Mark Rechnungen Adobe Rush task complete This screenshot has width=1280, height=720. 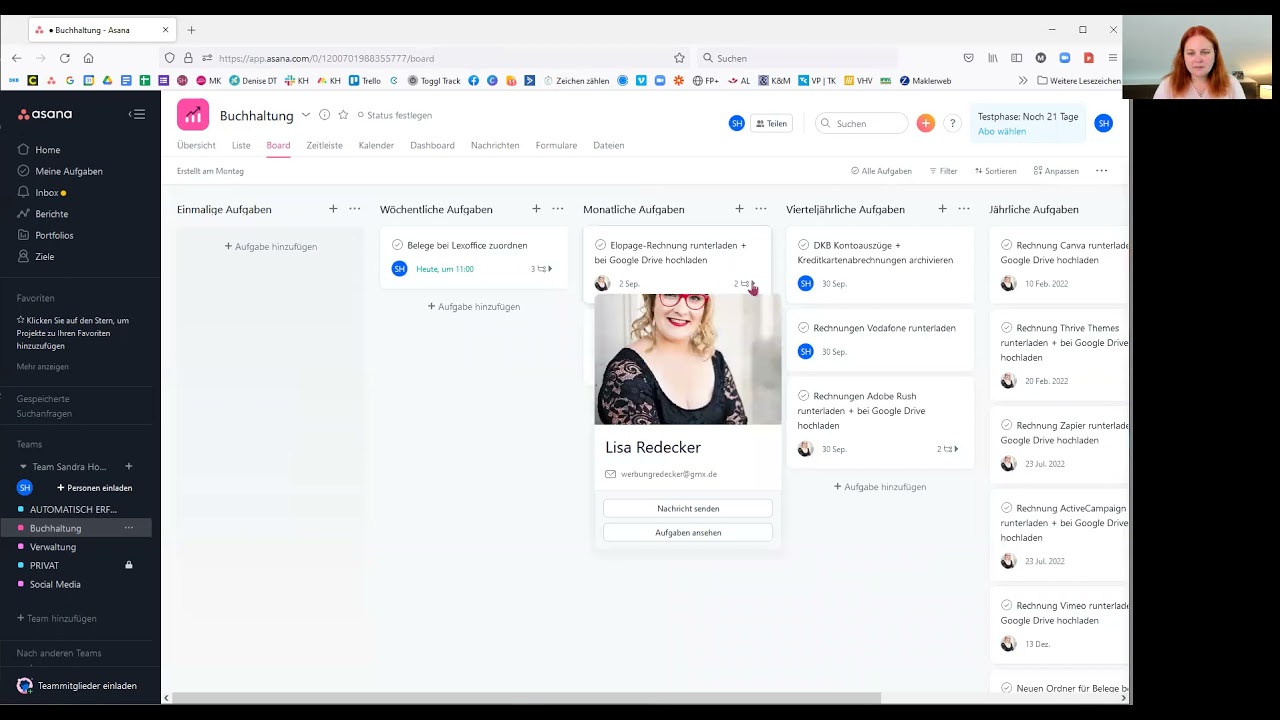point(803,396)
